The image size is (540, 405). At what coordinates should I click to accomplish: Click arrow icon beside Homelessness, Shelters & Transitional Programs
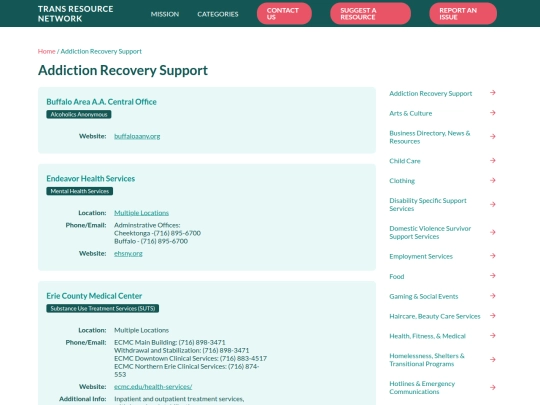pyautogui.click(x=493, y=360)
